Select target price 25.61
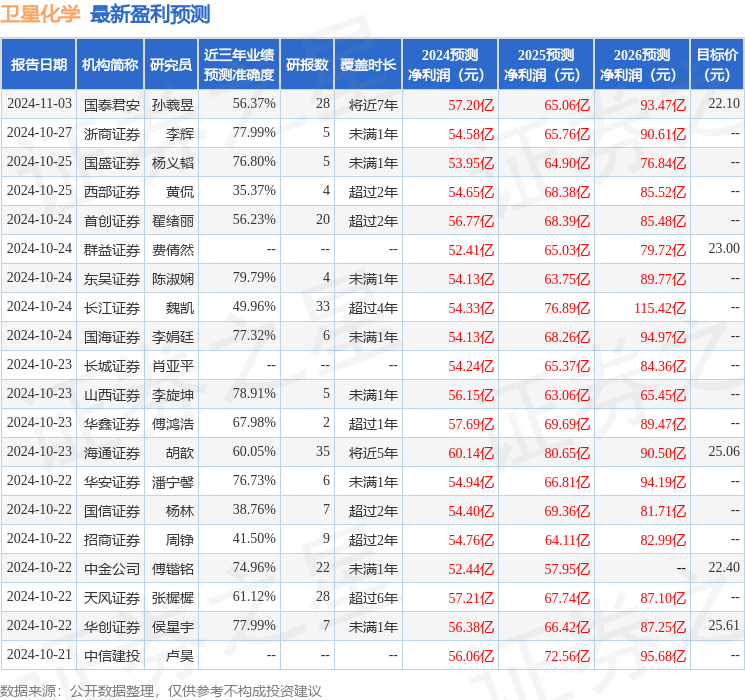745x700 pixels. (x=724, y=625)
